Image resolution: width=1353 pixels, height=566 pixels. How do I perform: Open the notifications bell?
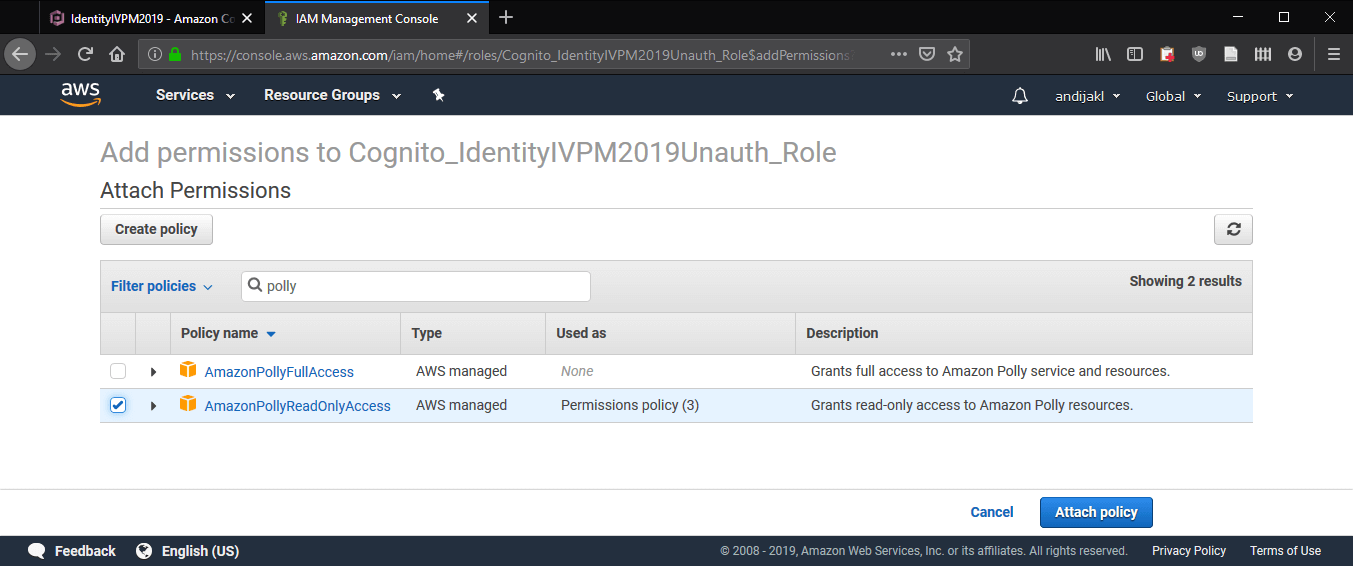click(1020, 96)
